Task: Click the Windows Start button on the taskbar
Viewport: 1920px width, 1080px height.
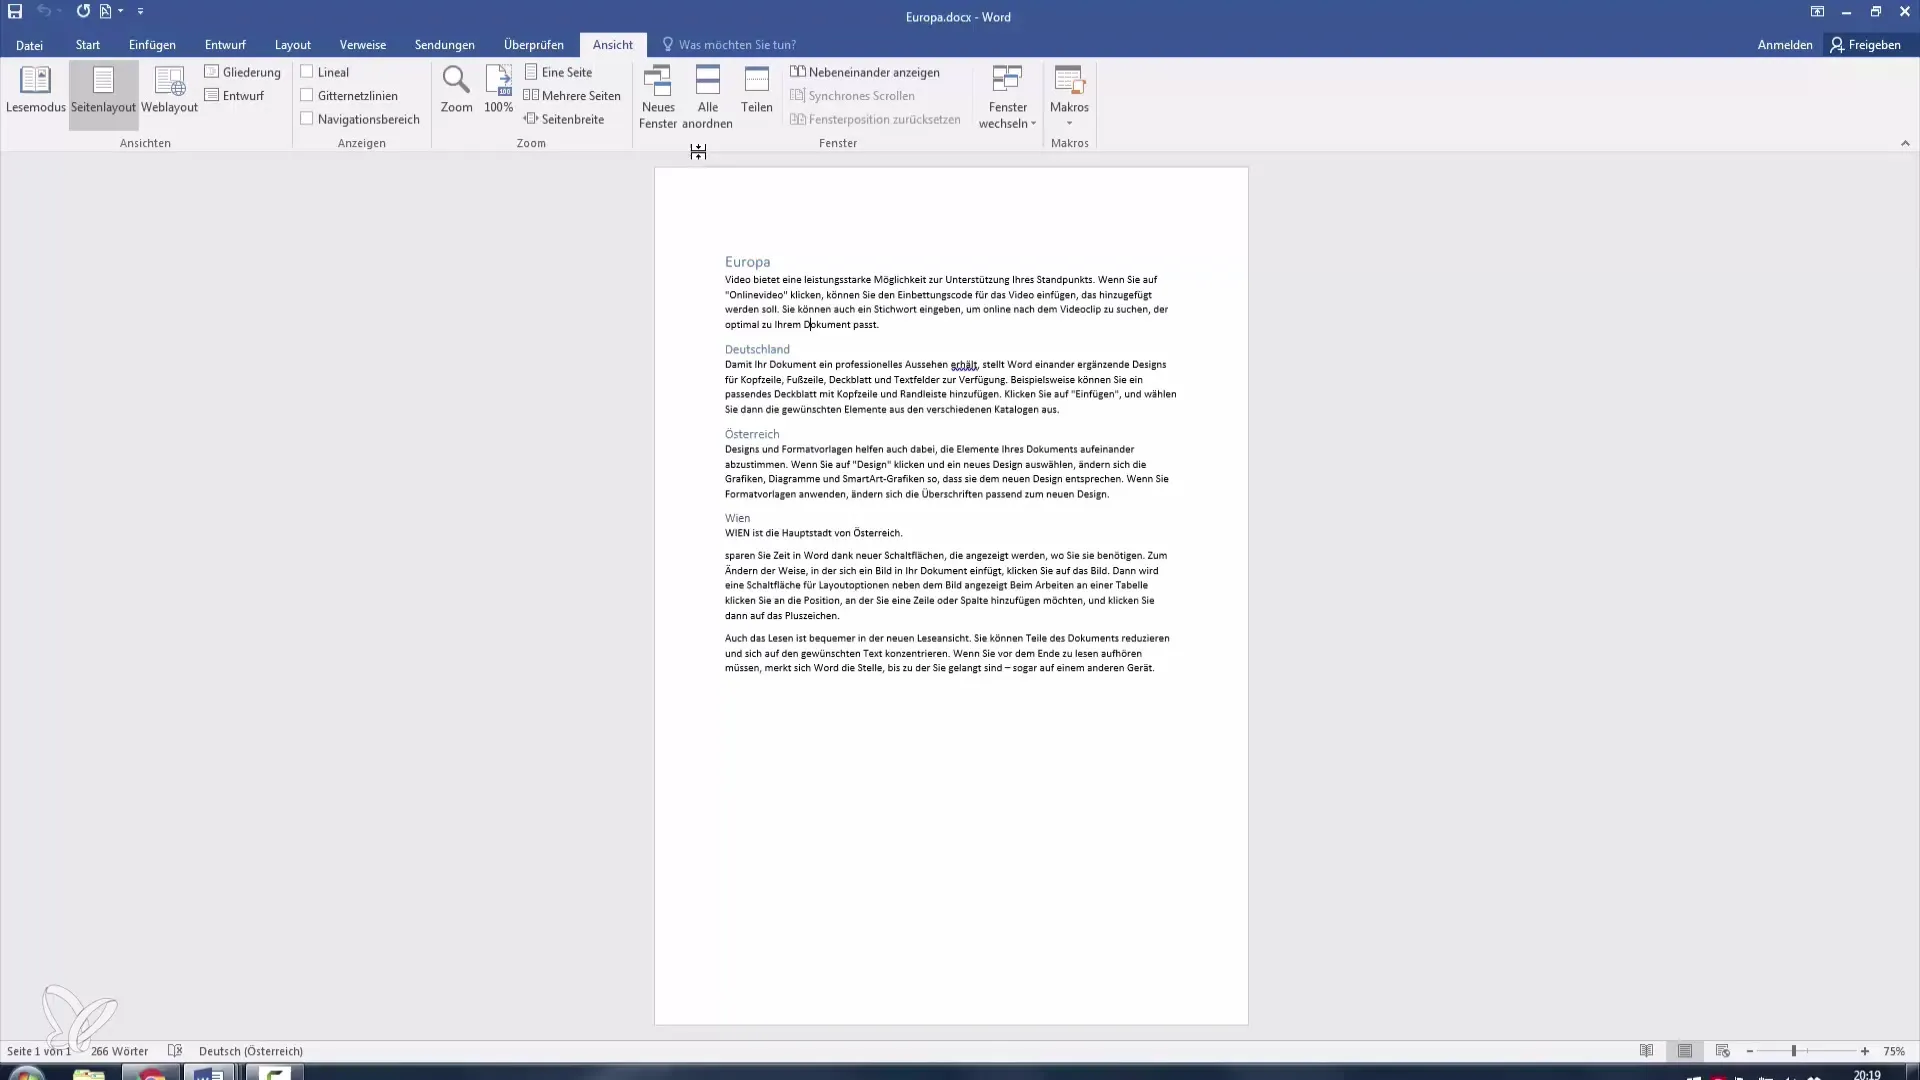Action: (x=26, y=1072)
